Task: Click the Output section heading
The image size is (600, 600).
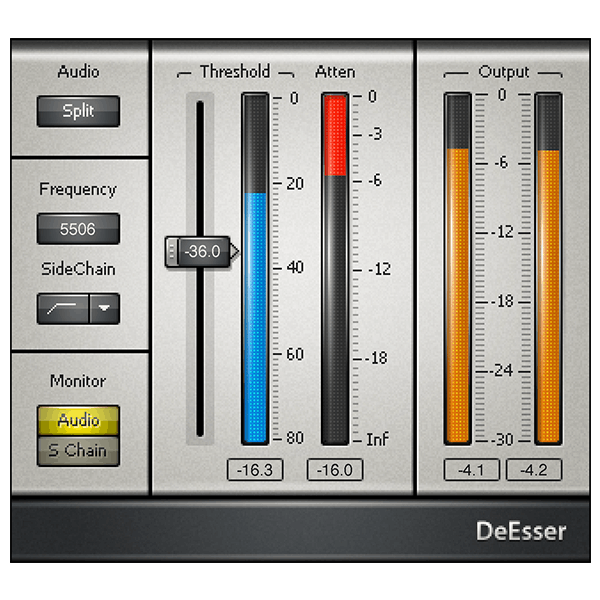Action: tap(503, 72)
